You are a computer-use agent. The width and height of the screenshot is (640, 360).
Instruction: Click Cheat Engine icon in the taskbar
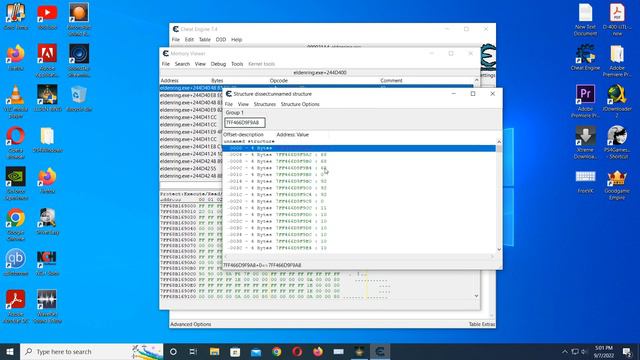380,351
